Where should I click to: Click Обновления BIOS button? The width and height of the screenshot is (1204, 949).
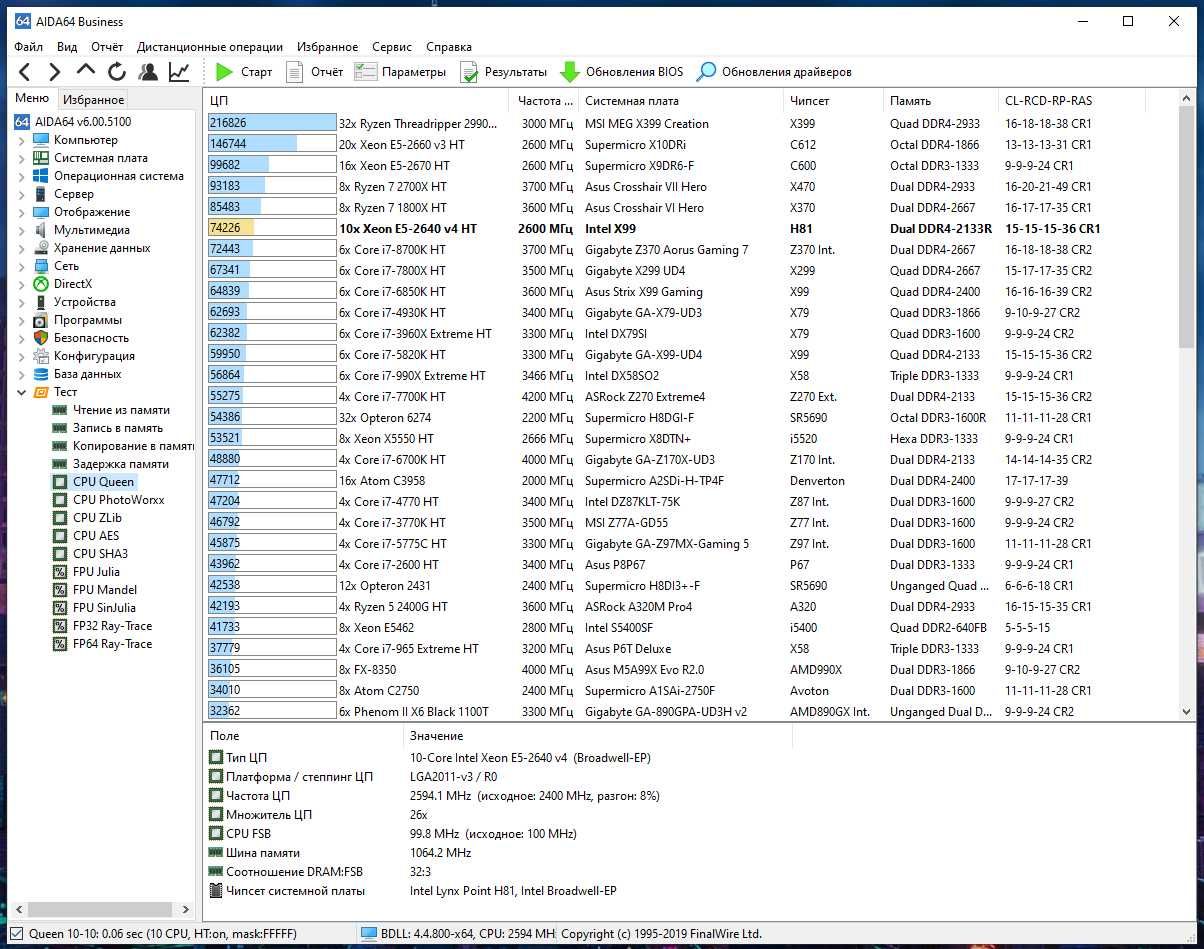tap(621, 72)
